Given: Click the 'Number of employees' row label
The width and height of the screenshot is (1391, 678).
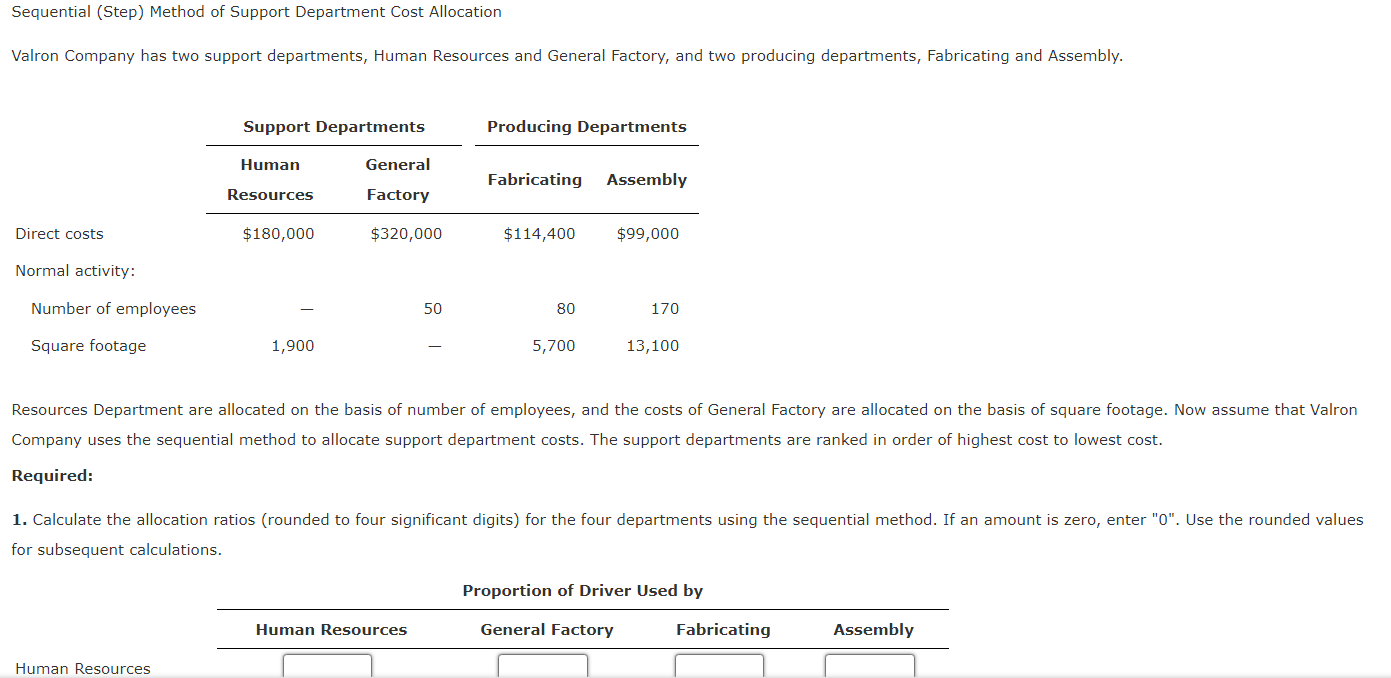Looking at the screenshot, I should (113, 309).
